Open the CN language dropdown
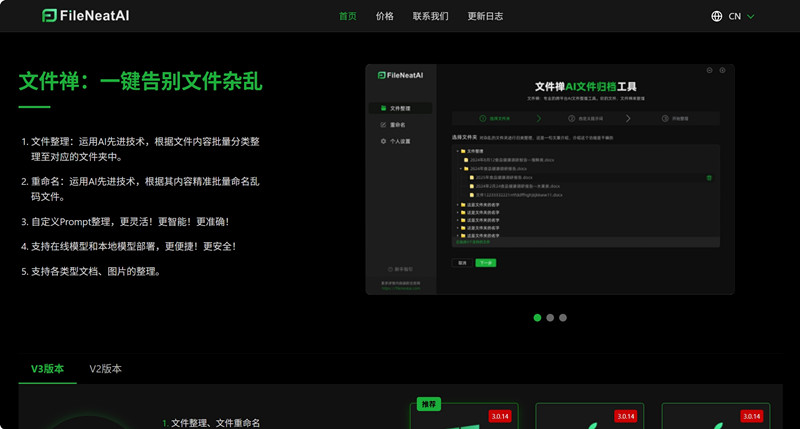Viewport: 800px width, 429px height. coord(733,16)
